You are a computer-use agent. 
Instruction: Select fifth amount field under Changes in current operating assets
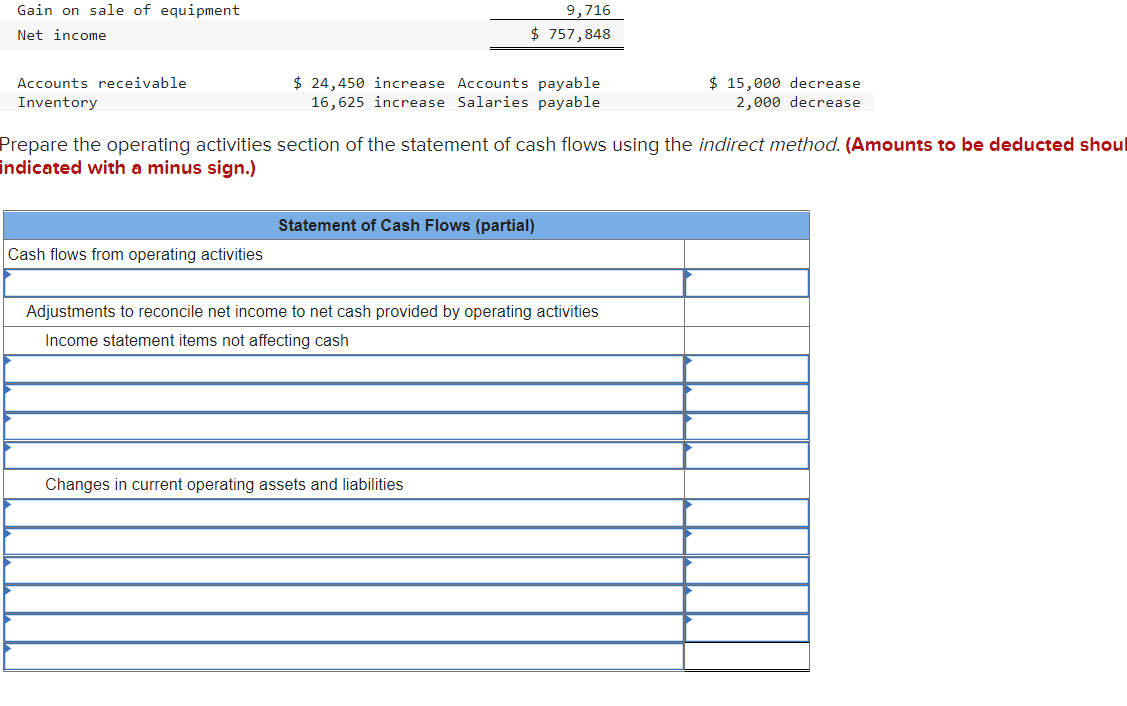pos(747,628)
